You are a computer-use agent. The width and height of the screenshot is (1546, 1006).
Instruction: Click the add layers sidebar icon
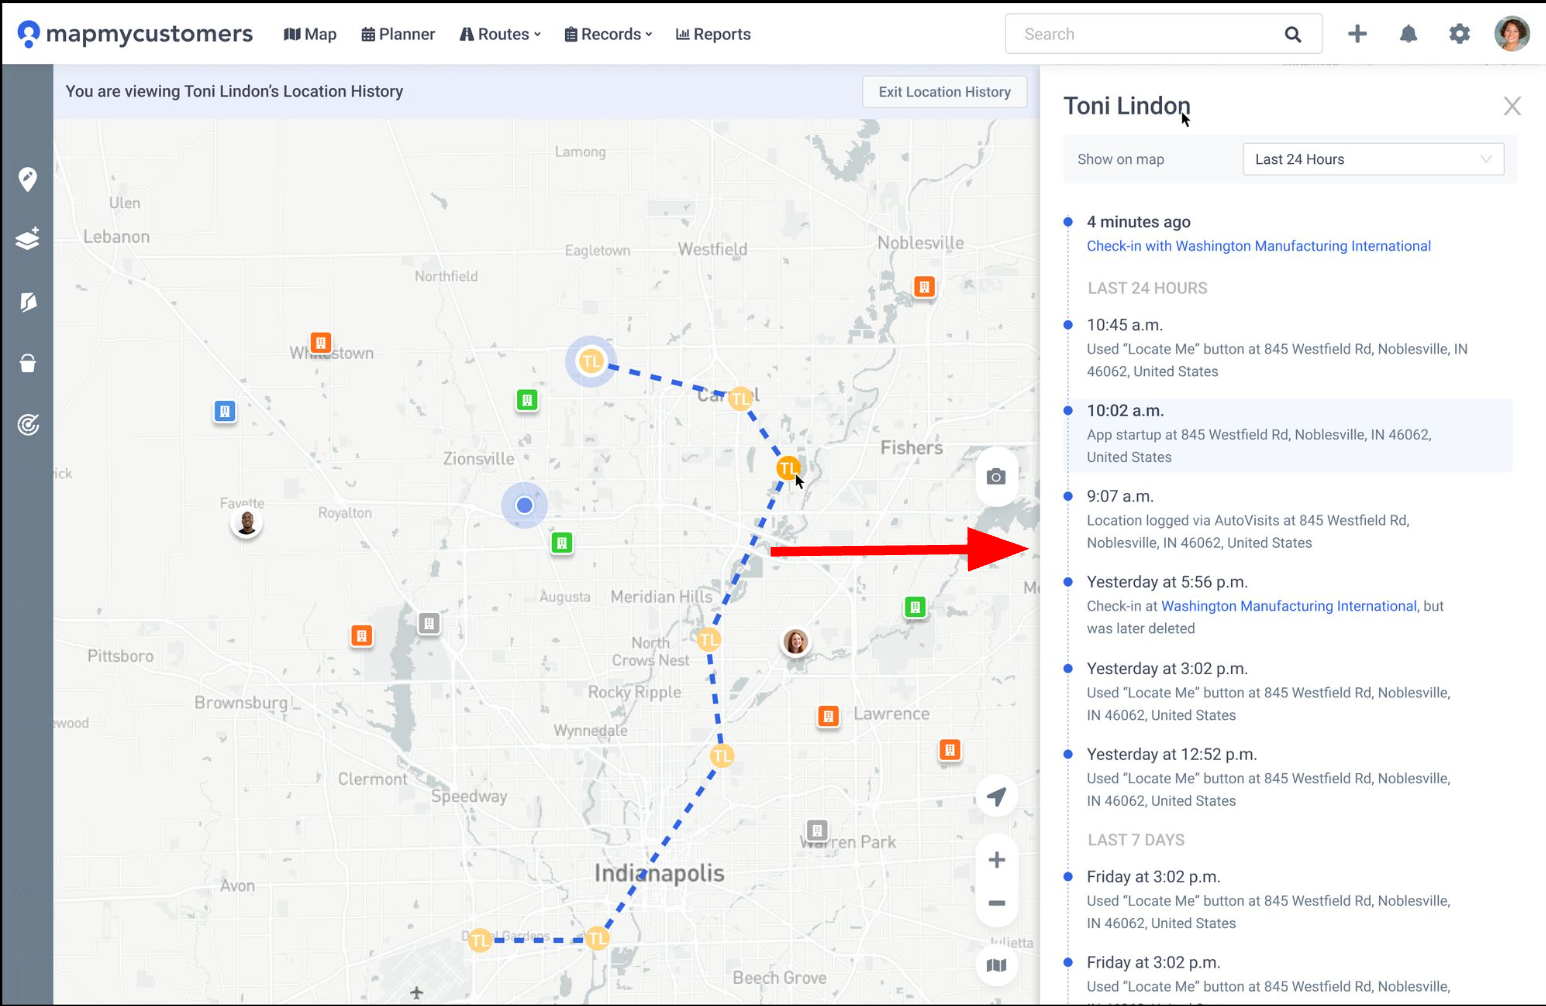click(28, 239)
